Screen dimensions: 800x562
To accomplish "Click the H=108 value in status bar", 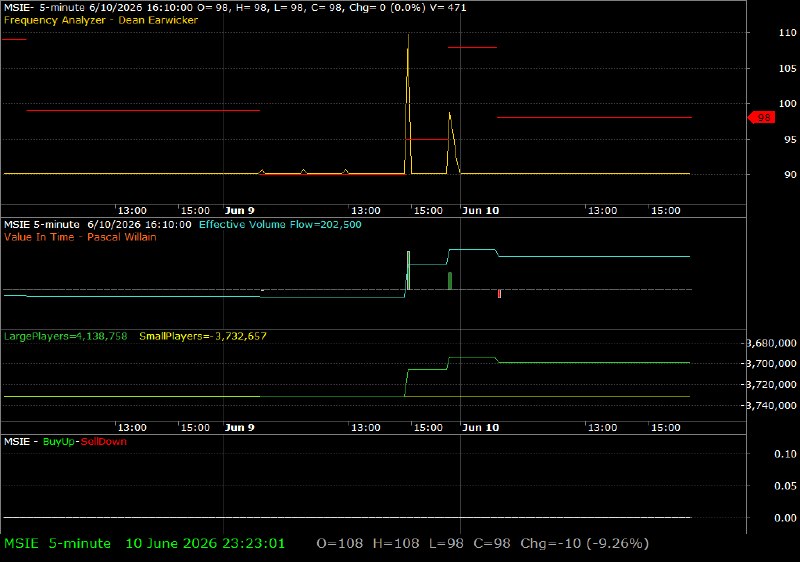I will click(x=396, y=544).
